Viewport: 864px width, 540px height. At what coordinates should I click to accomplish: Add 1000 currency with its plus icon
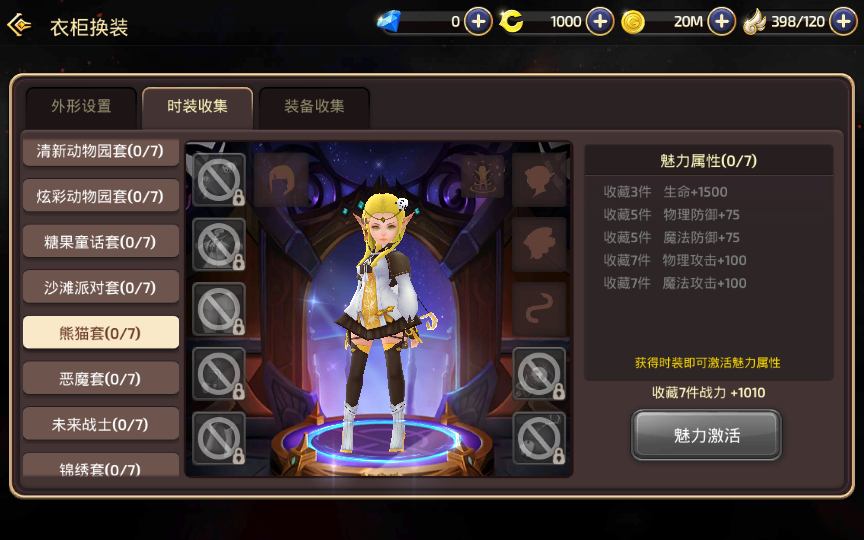tap(600, 21)
